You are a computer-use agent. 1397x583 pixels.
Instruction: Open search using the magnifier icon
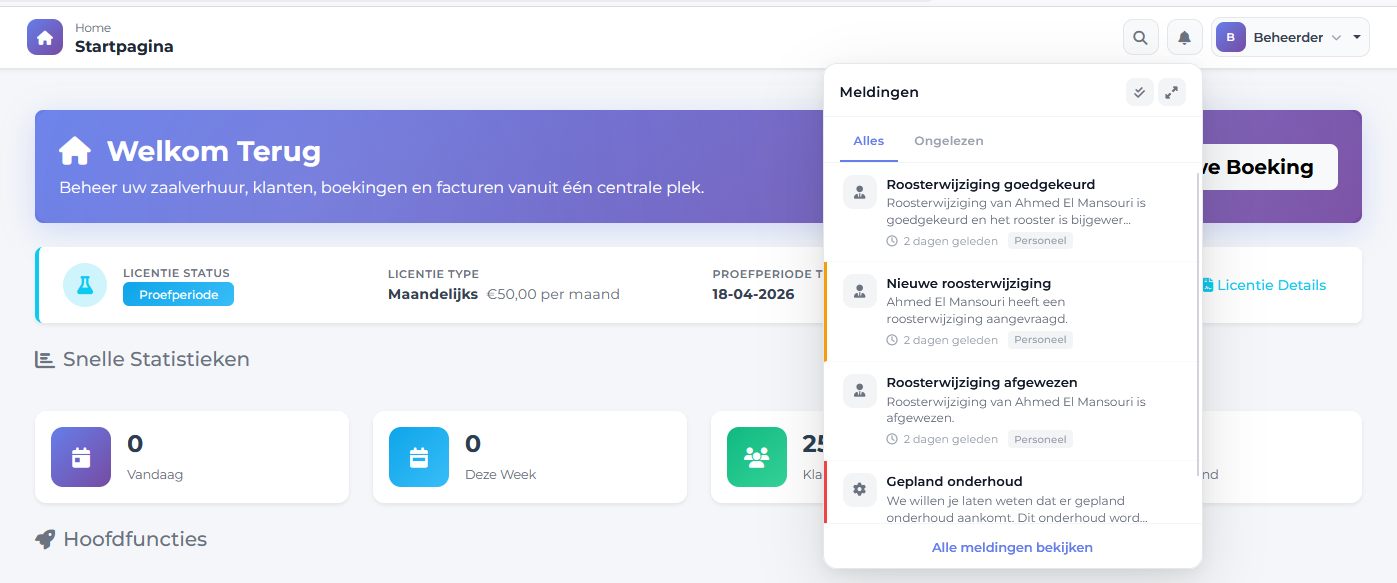(x=1140, y=36)
